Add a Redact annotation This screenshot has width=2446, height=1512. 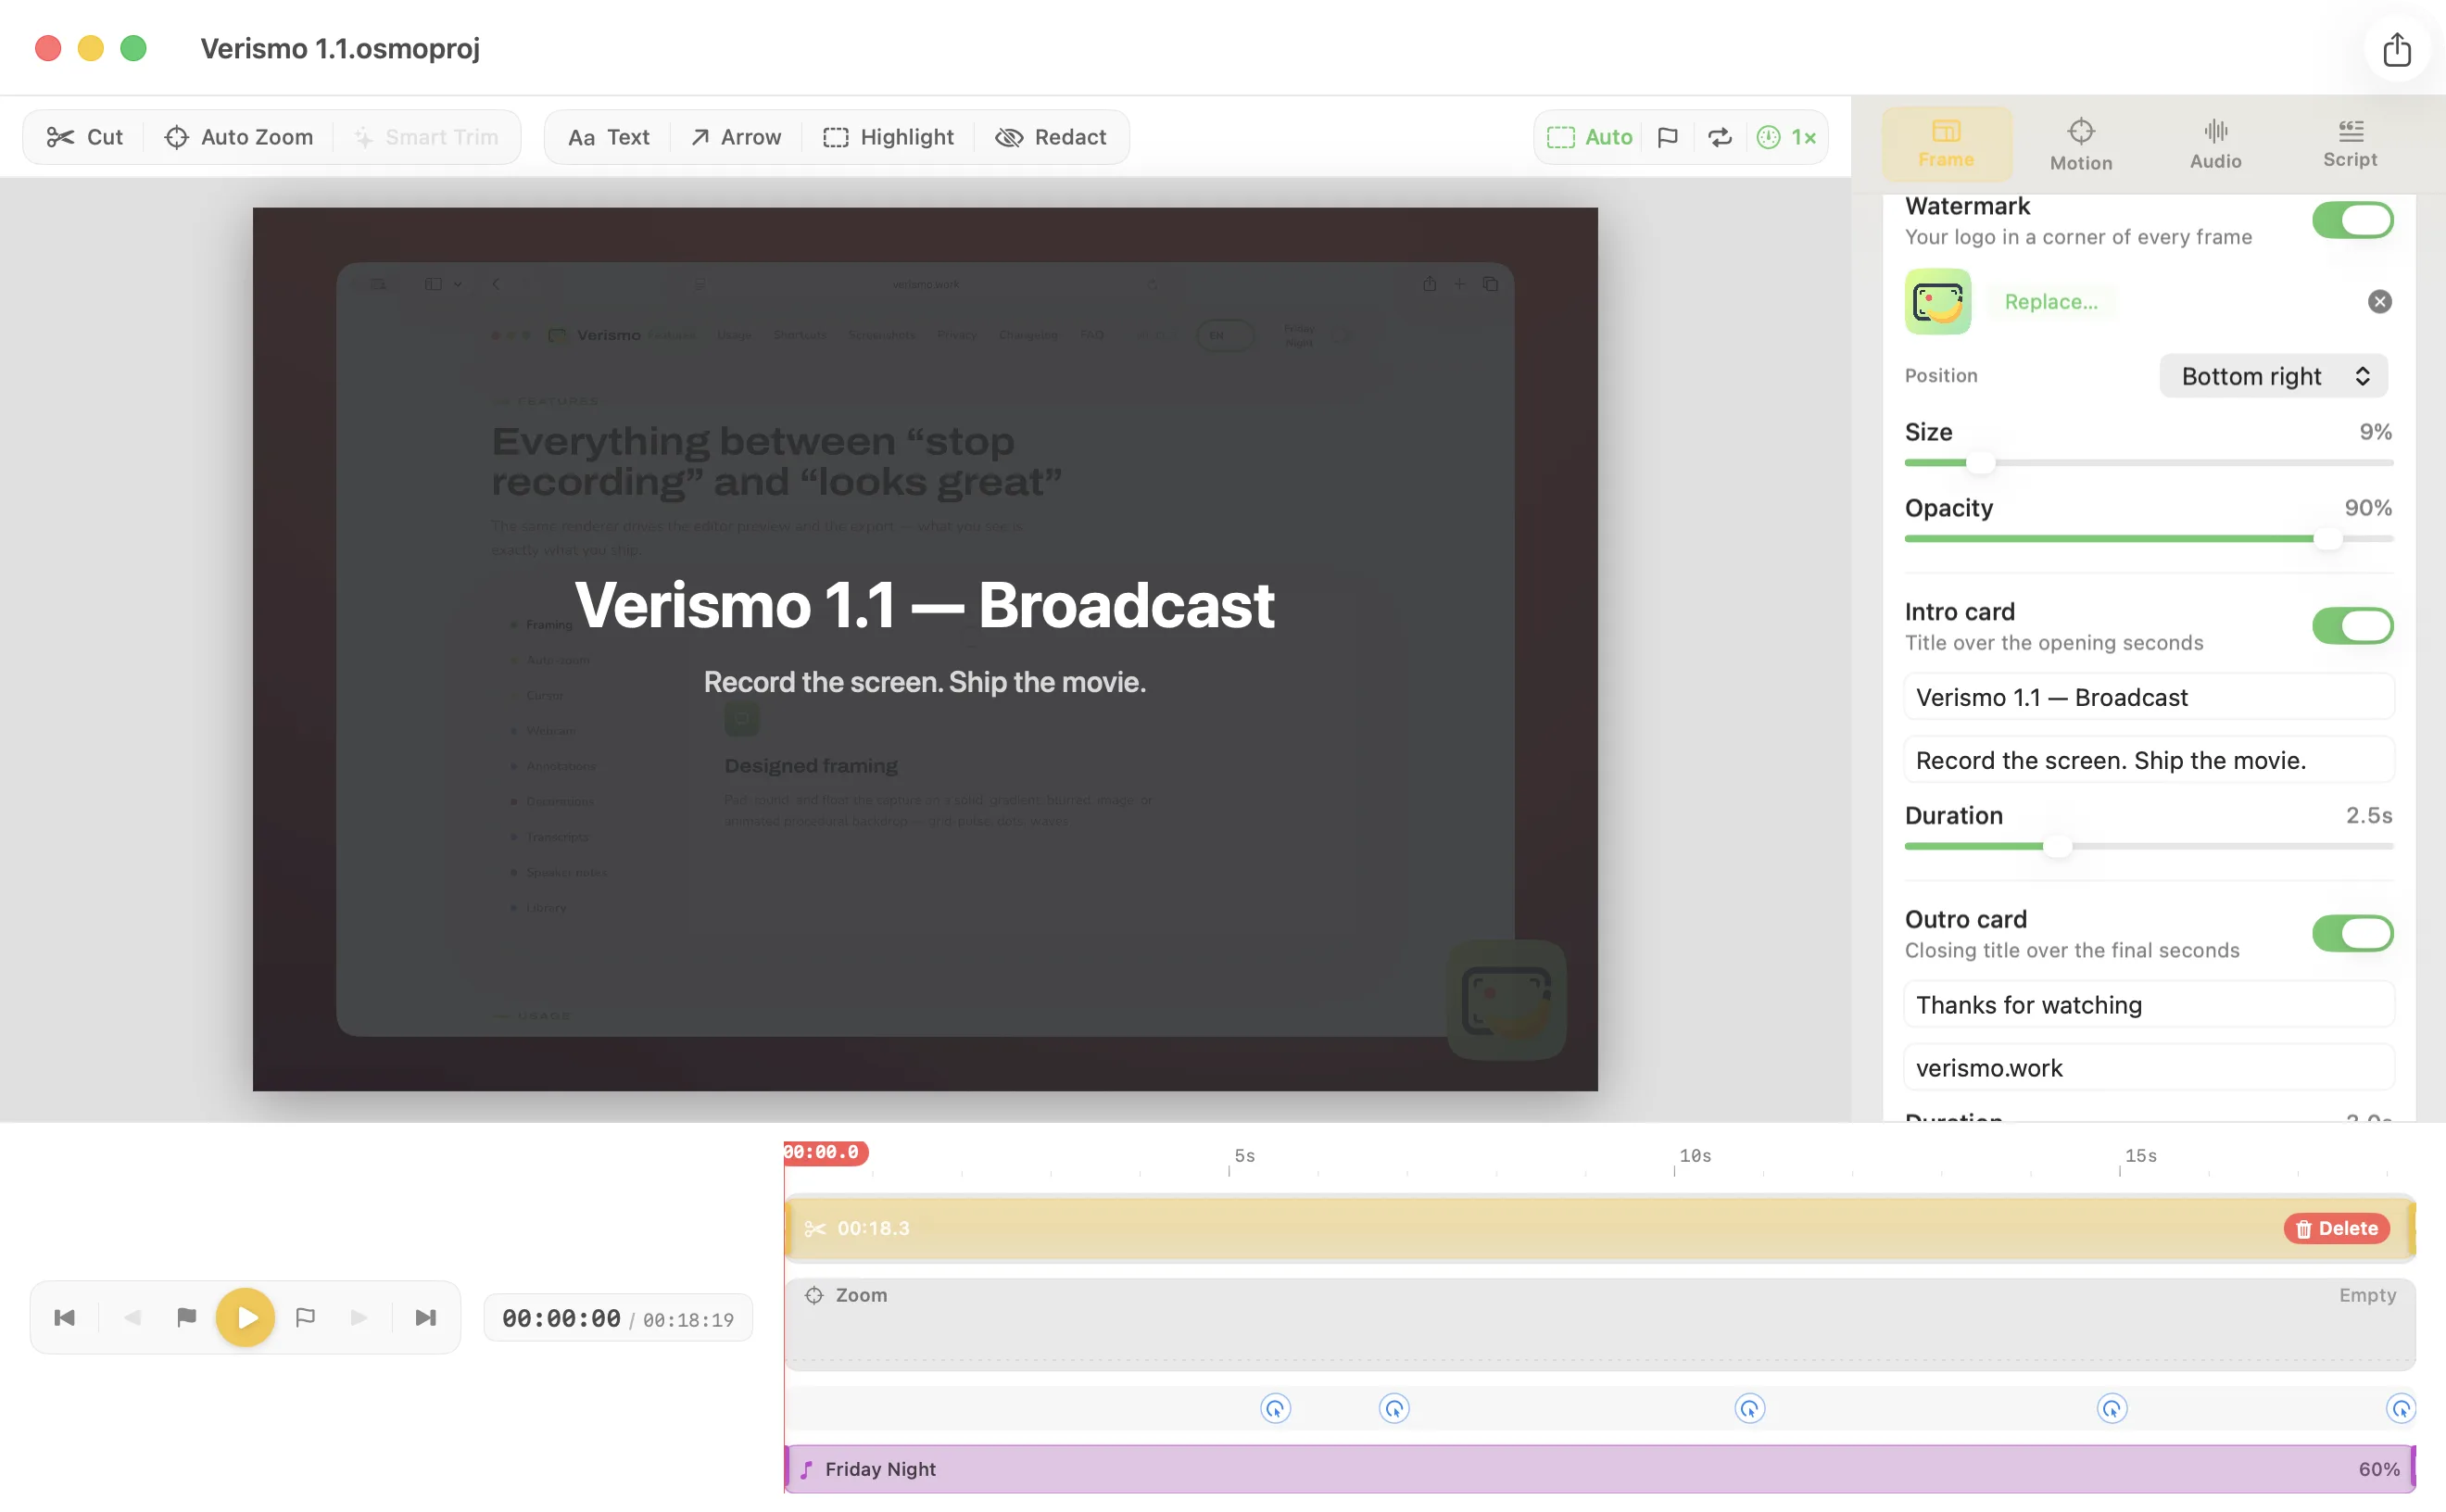(x=1051, y=137)
